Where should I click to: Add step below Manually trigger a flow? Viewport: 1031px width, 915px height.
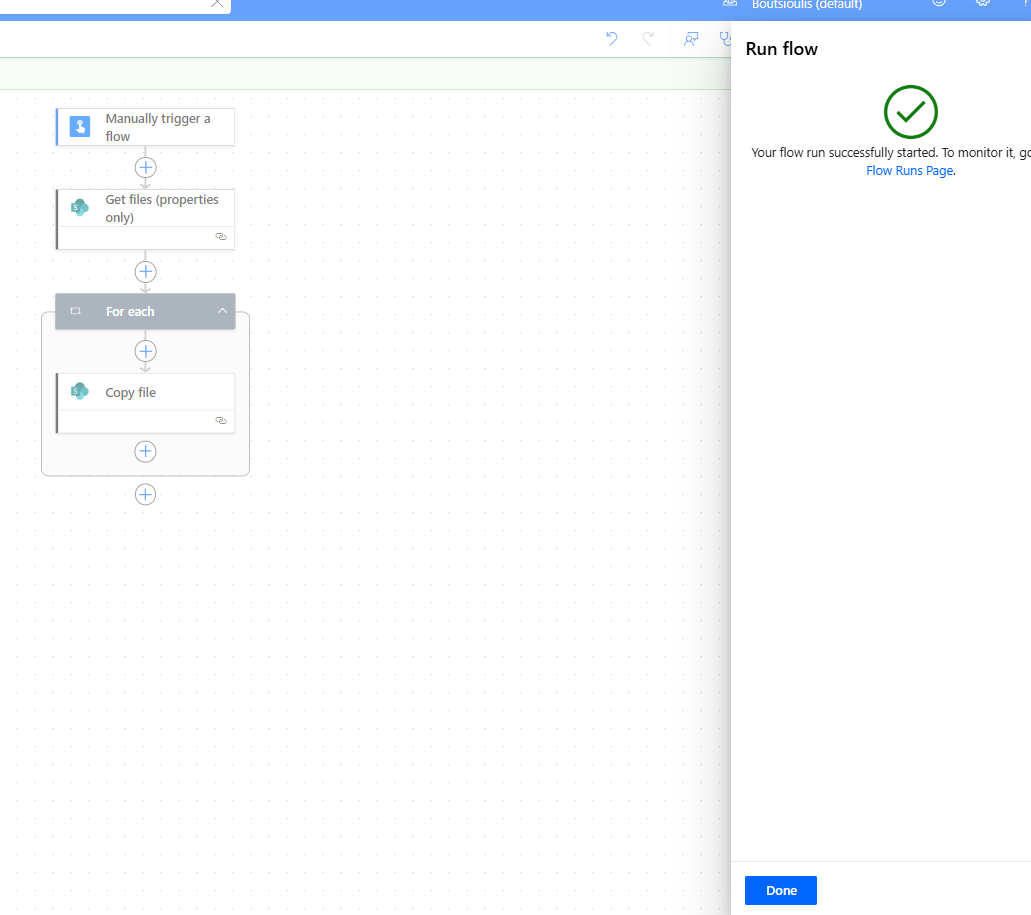pos(145,167)
